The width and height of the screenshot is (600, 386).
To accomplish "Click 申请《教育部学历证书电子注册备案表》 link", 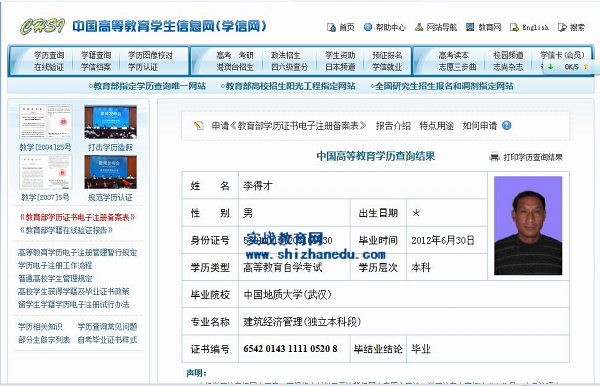I will click(x=289, y=126).
